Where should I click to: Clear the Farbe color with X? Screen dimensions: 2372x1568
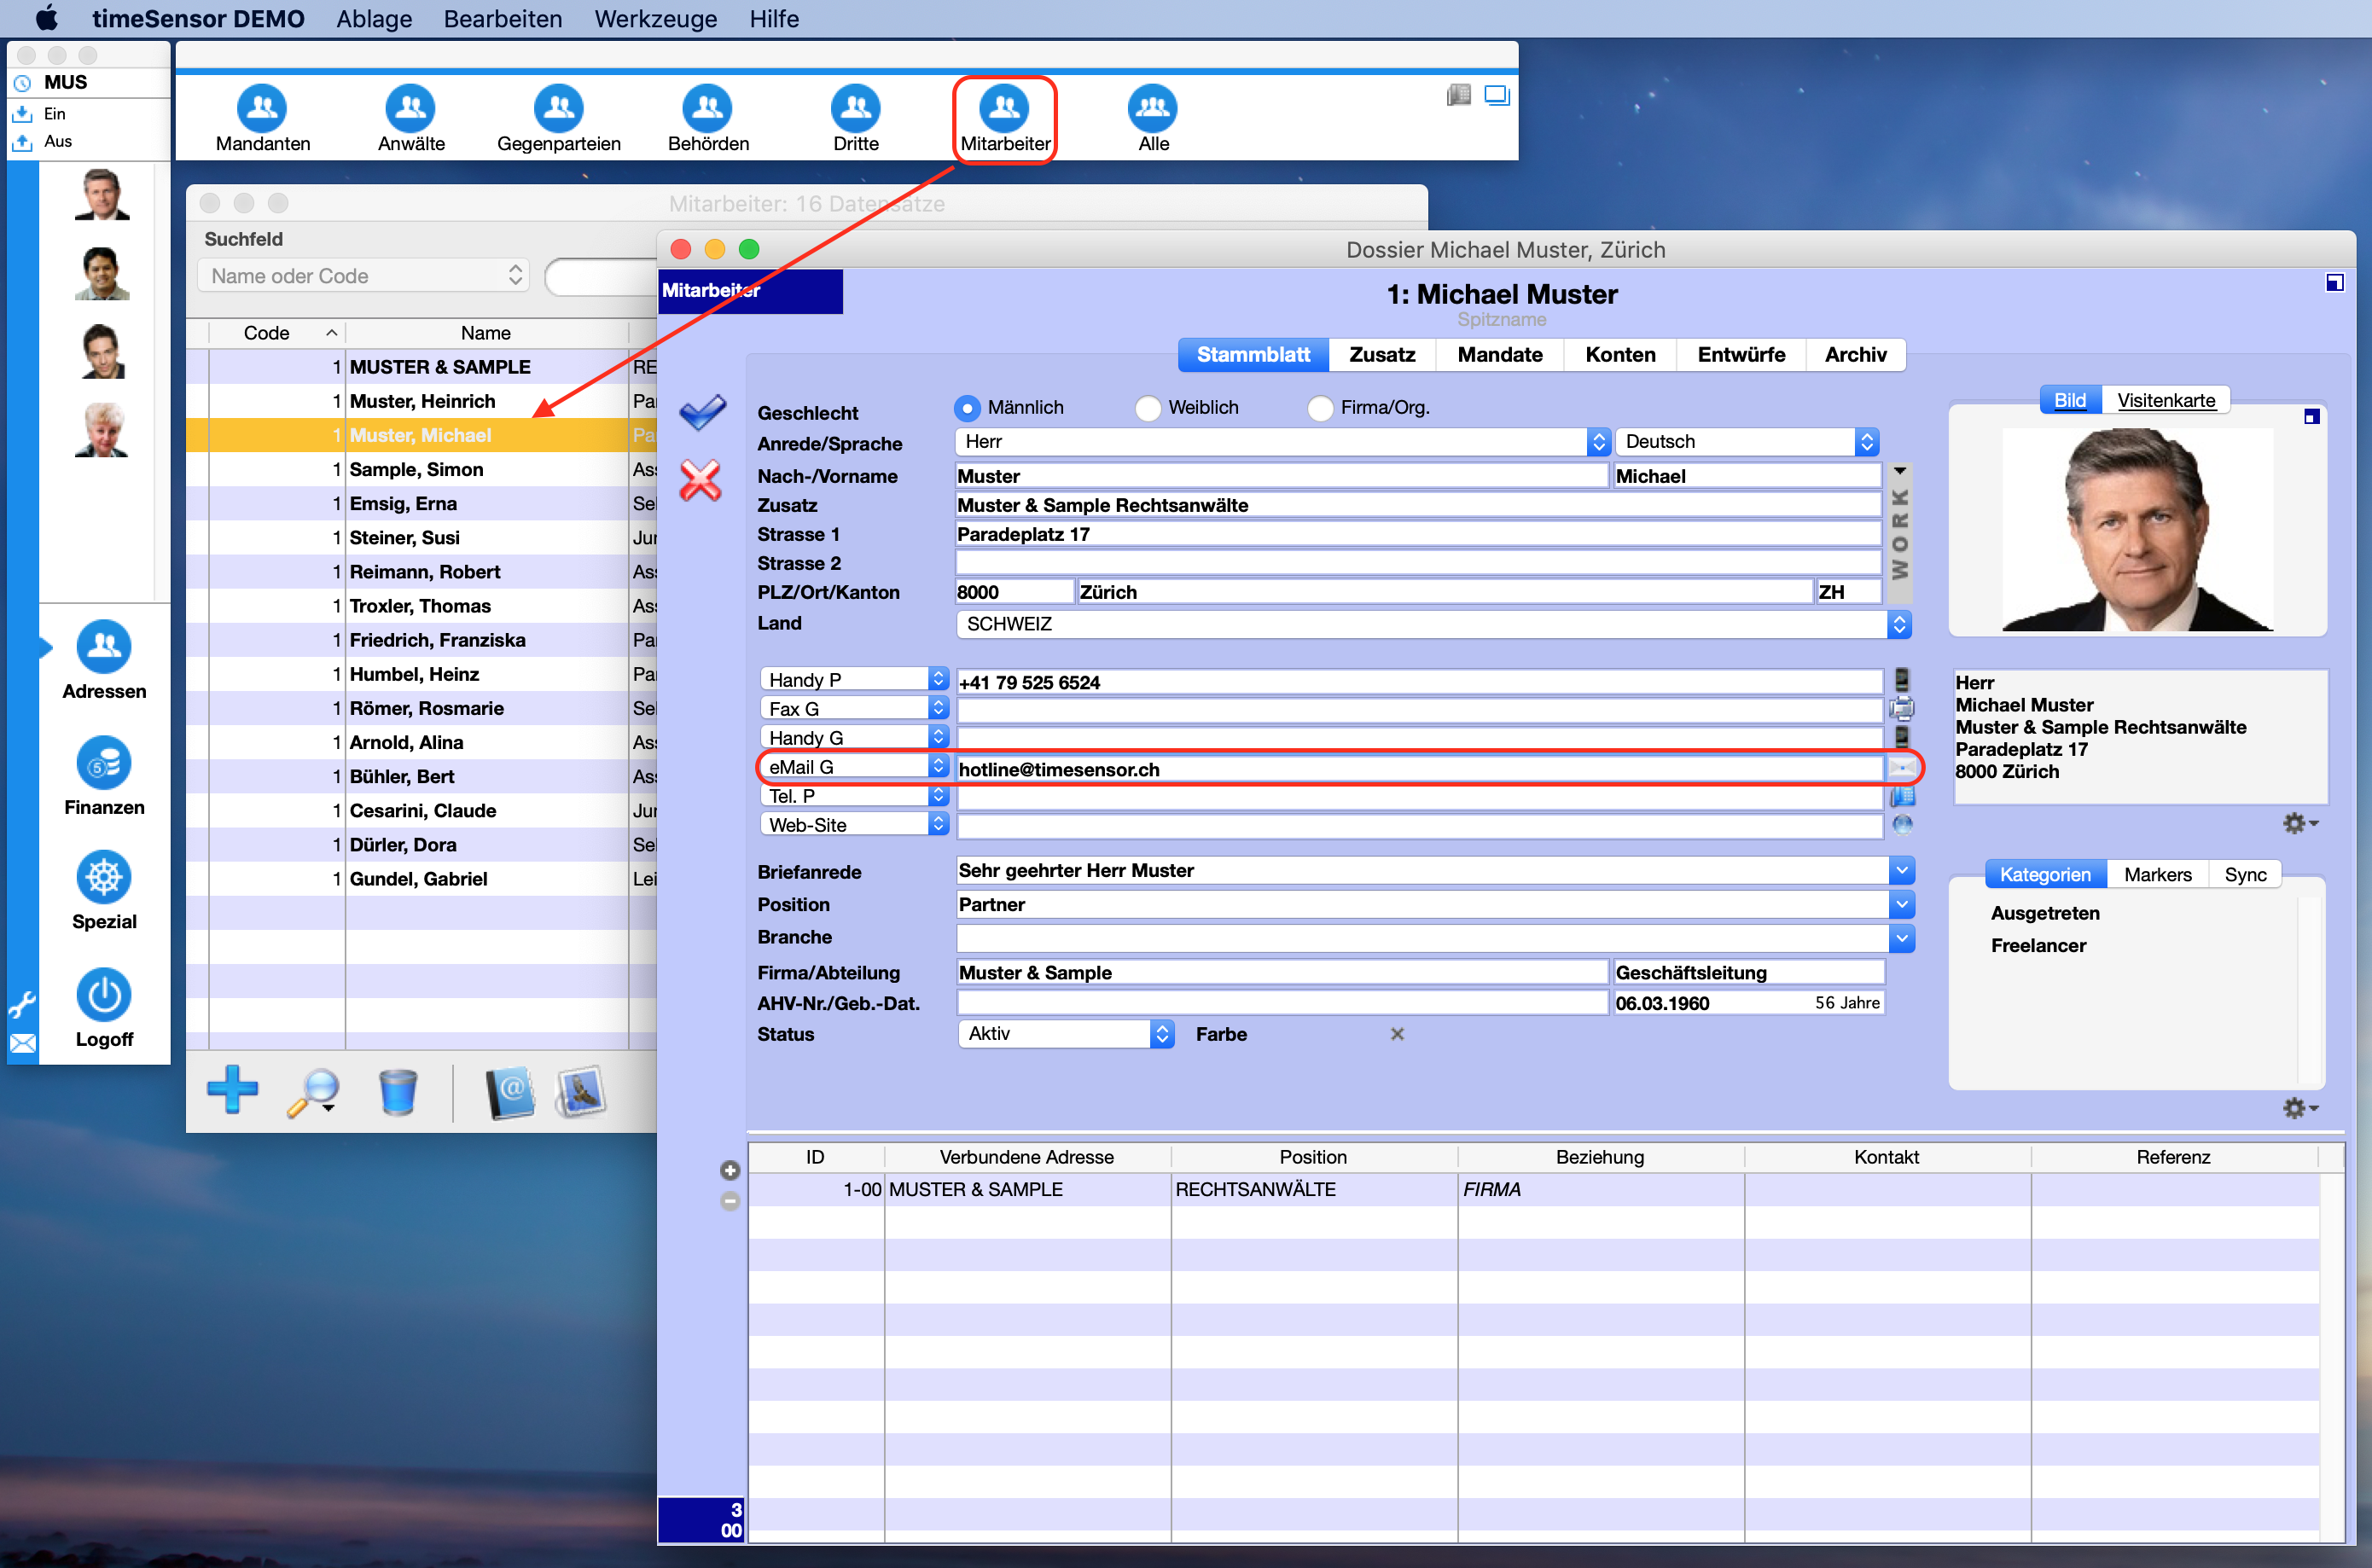click(x=1397, y=1033)
